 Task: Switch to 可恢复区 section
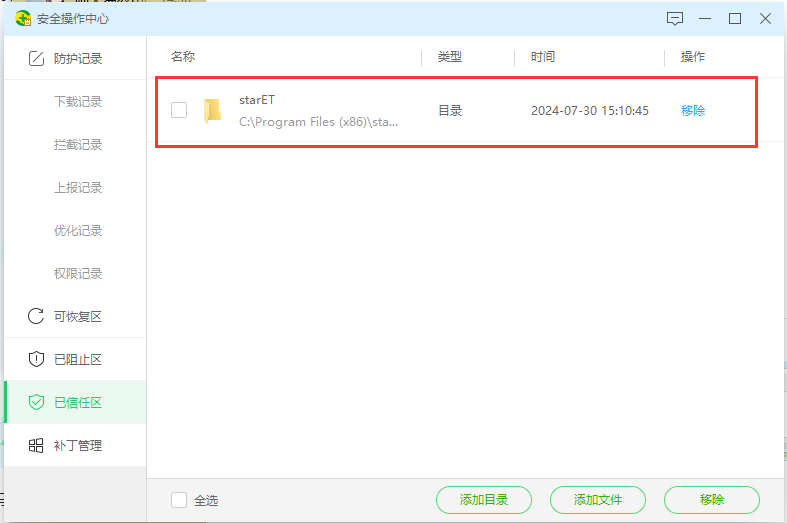pyautogui.click(x=75, y=316)
